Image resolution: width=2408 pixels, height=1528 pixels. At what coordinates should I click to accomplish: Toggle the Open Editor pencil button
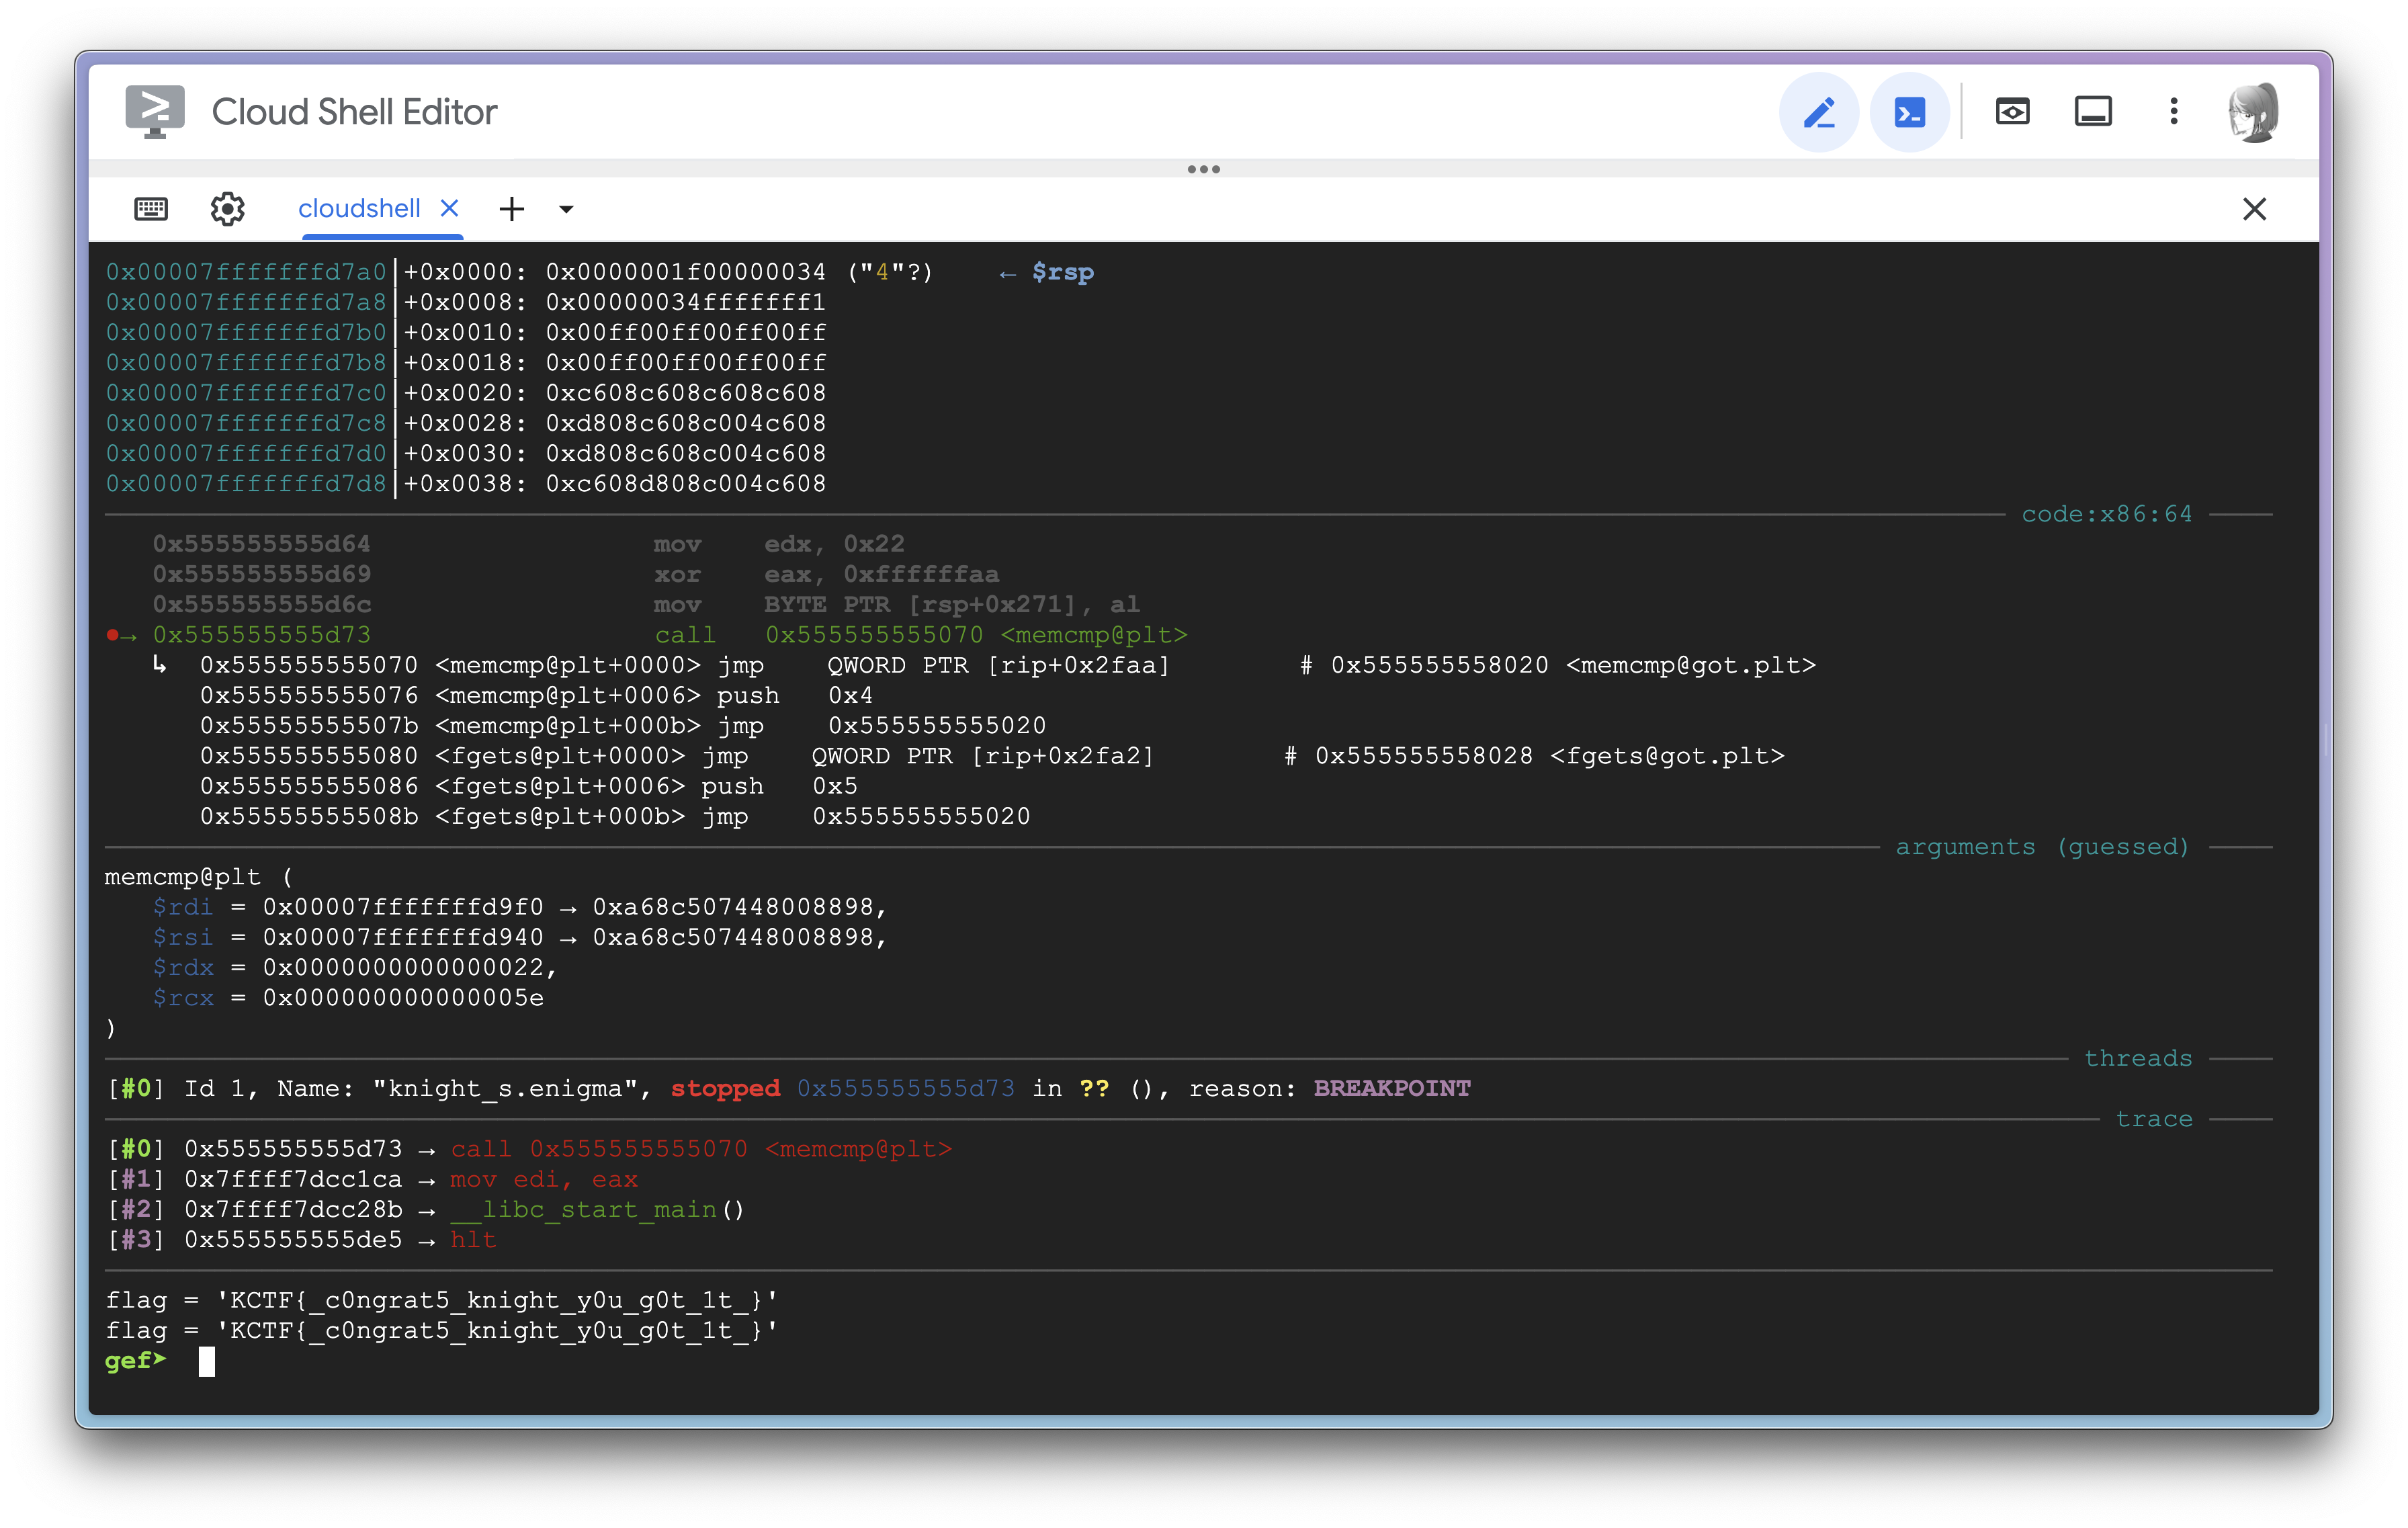(1818, 112)
